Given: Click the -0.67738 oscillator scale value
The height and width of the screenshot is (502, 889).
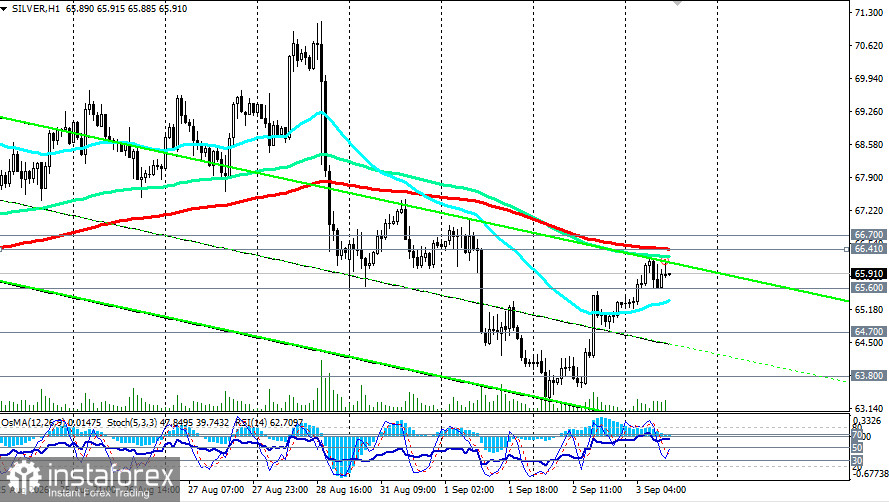Looking at the screenshot, I should pos(869,473).
